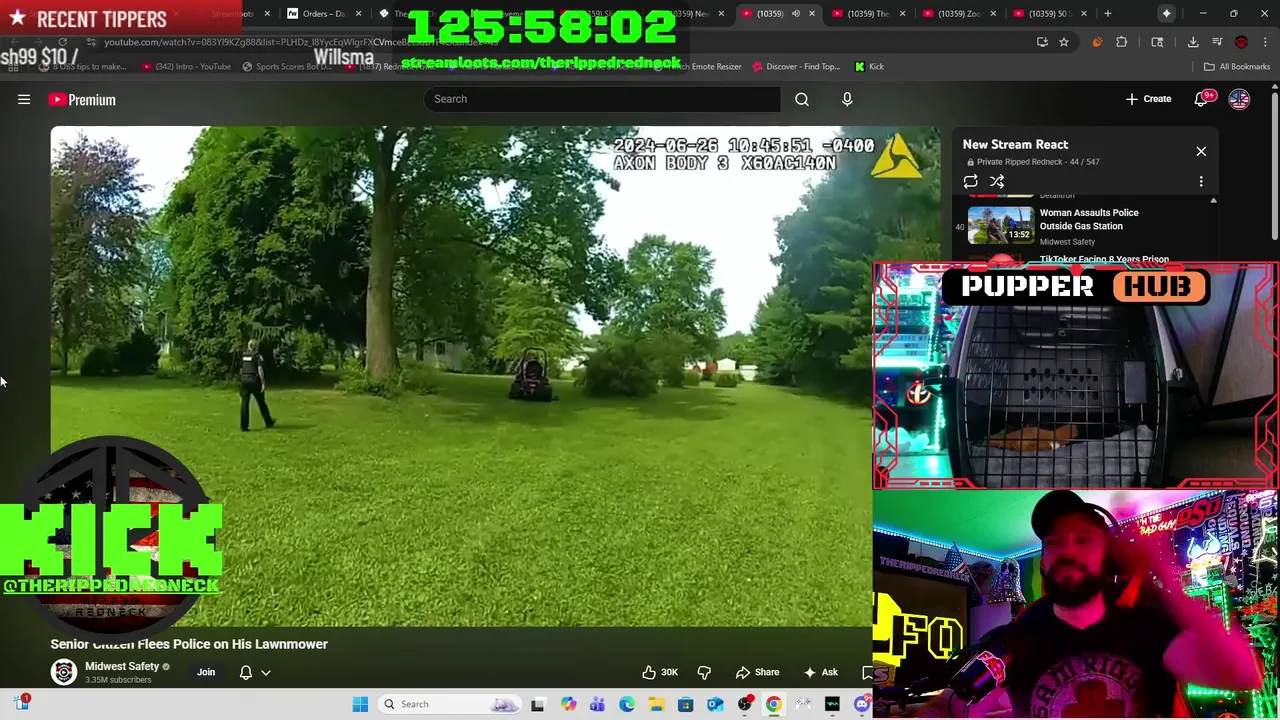
Task: Click the Windows taskbar search box
Action: 450,704
